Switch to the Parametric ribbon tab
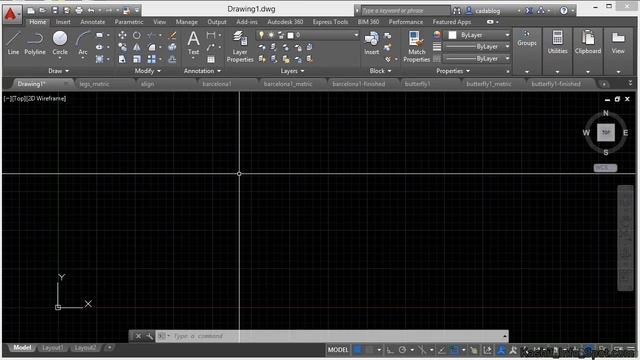640x360 pixels. pos(129,22)
